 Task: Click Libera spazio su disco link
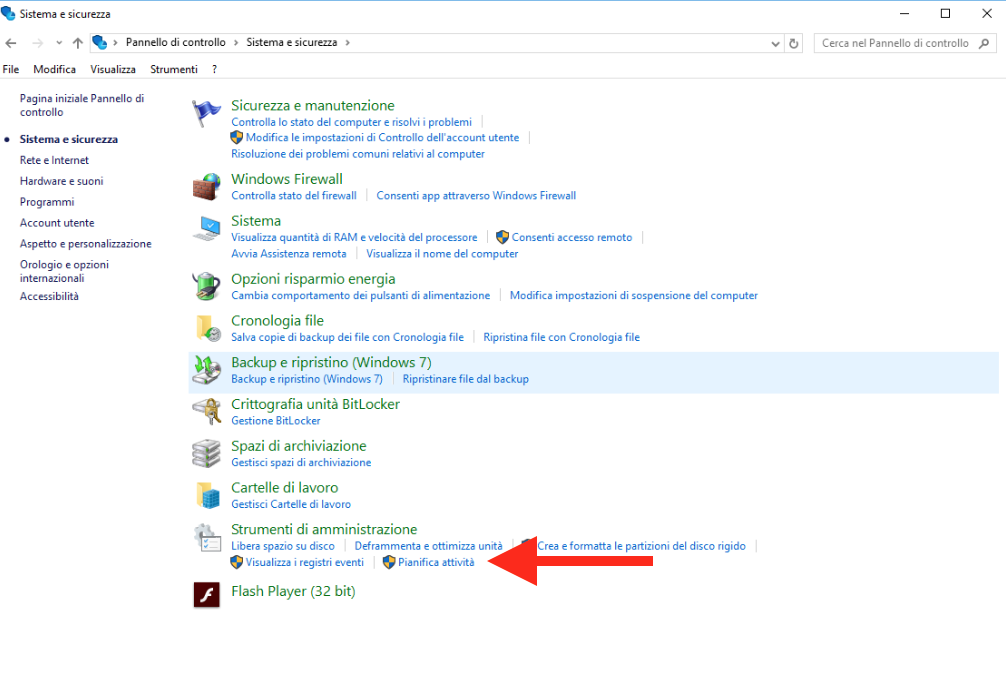click(x=283, y=546)
